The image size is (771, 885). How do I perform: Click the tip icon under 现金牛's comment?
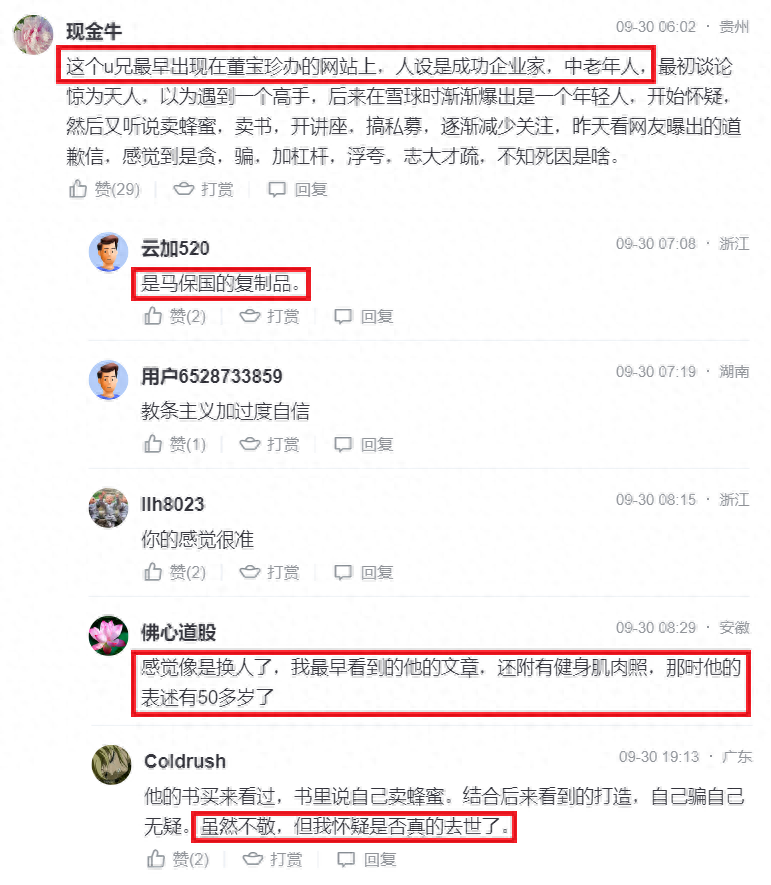(183, 189)
